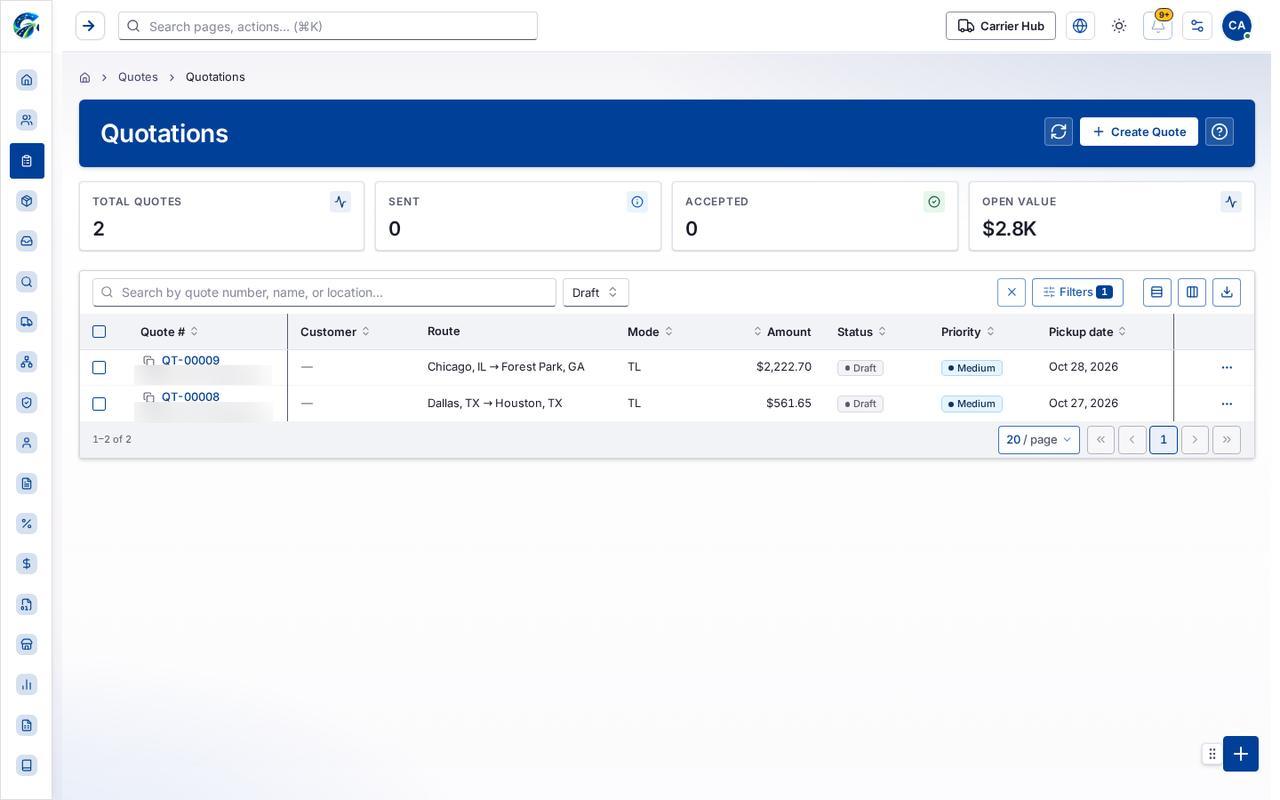1280x800 pixels.
Task: Open the Draft status filter dropdown
Action: pos(596,292)
